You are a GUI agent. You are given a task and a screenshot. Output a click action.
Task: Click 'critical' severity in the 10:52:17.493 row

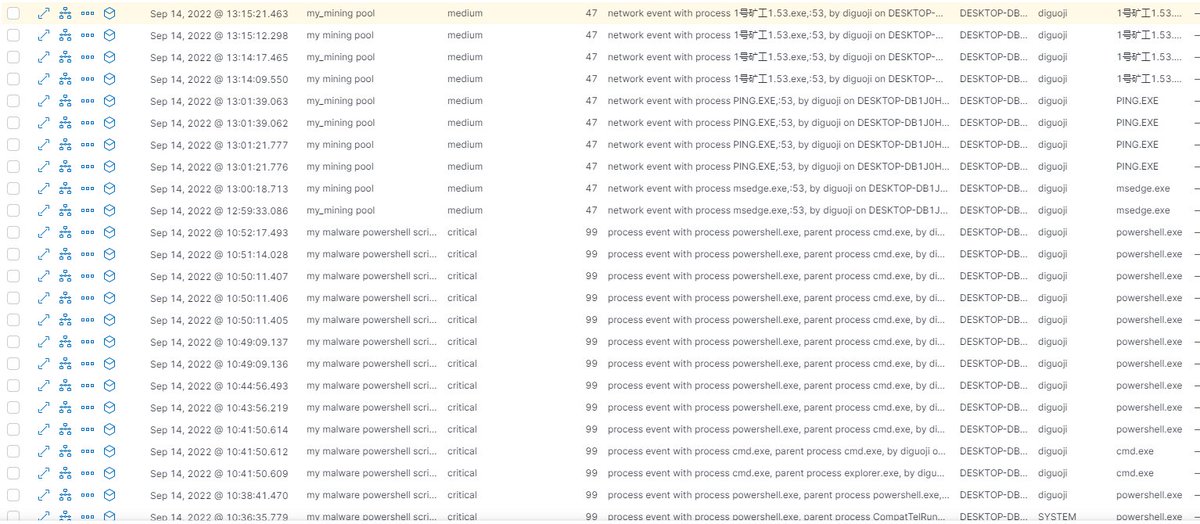[462, 233]
